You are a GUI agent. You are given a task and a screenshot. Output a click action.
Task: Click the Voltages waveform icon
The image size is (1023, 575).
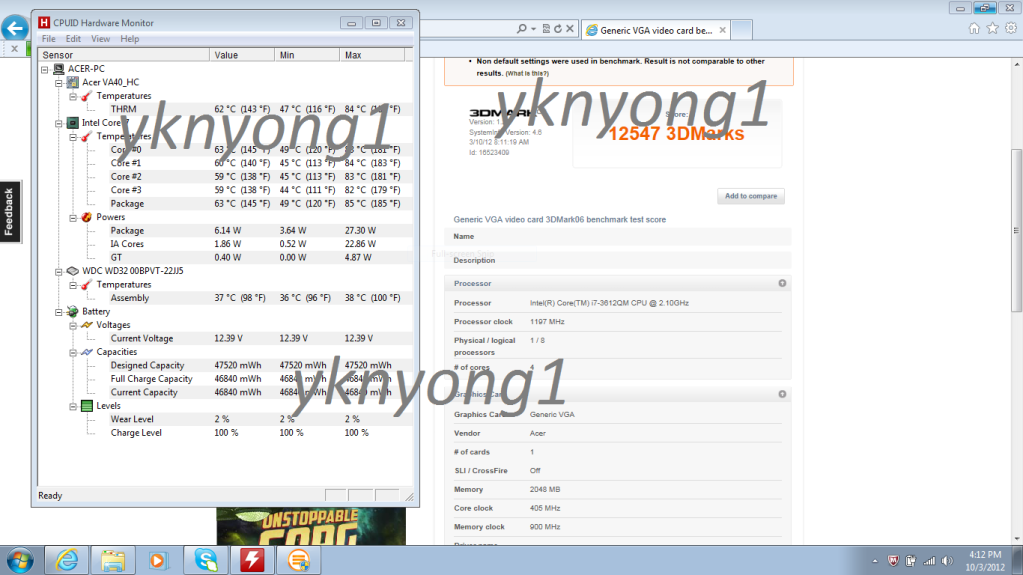coord(87,325)
